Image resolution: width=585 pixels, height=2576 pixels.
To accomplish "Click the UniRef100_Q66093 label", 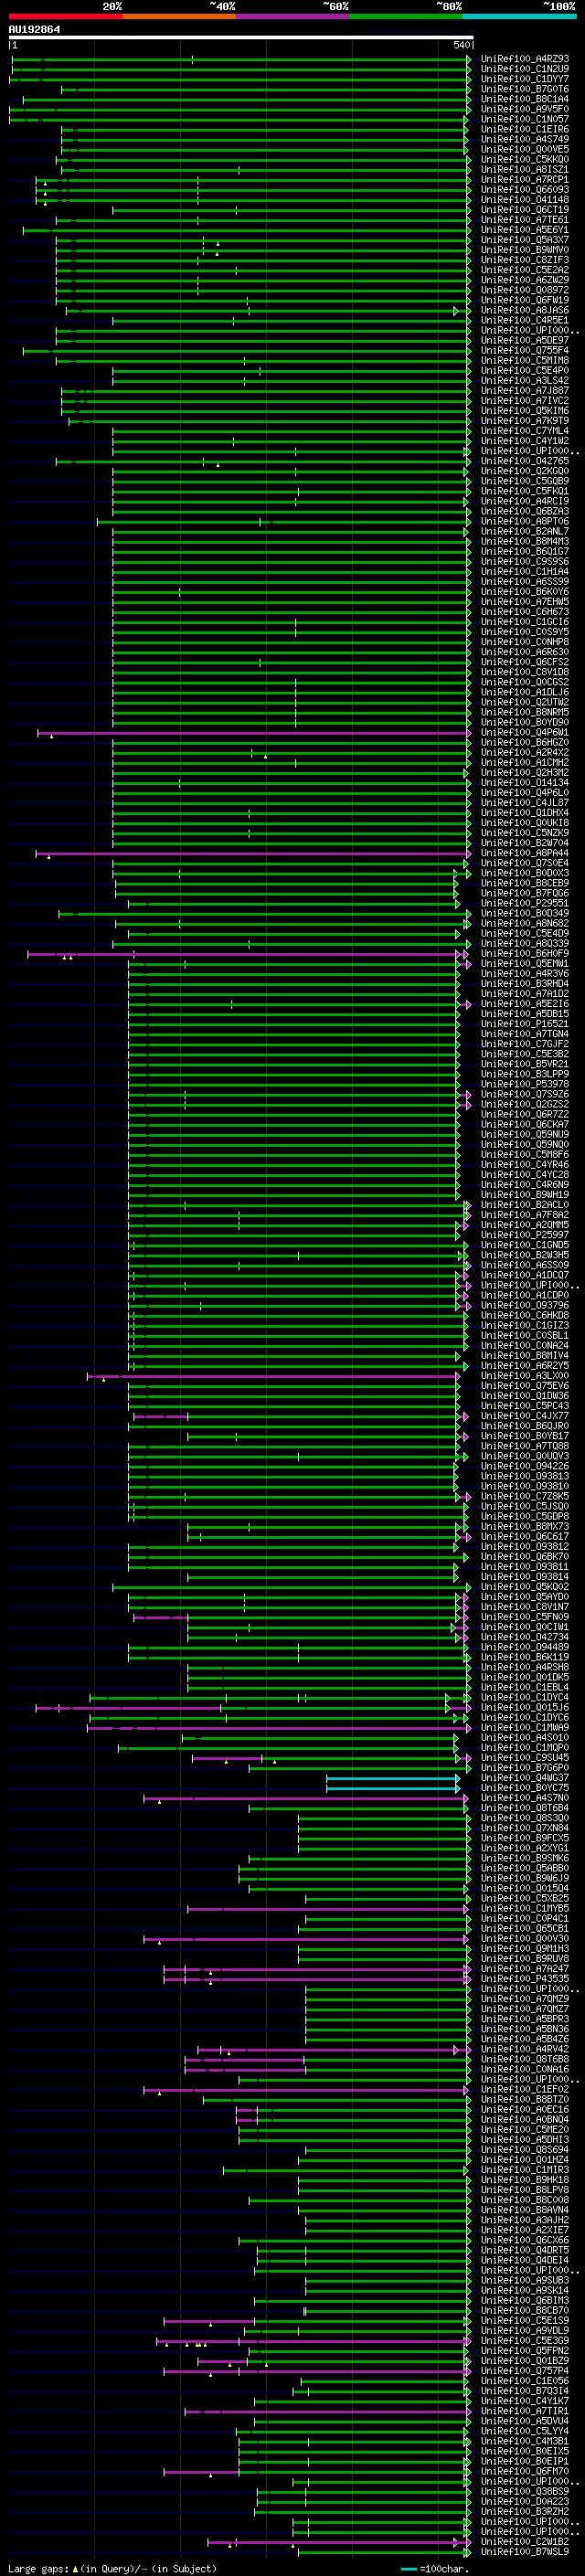I will (x=525, y=190).
